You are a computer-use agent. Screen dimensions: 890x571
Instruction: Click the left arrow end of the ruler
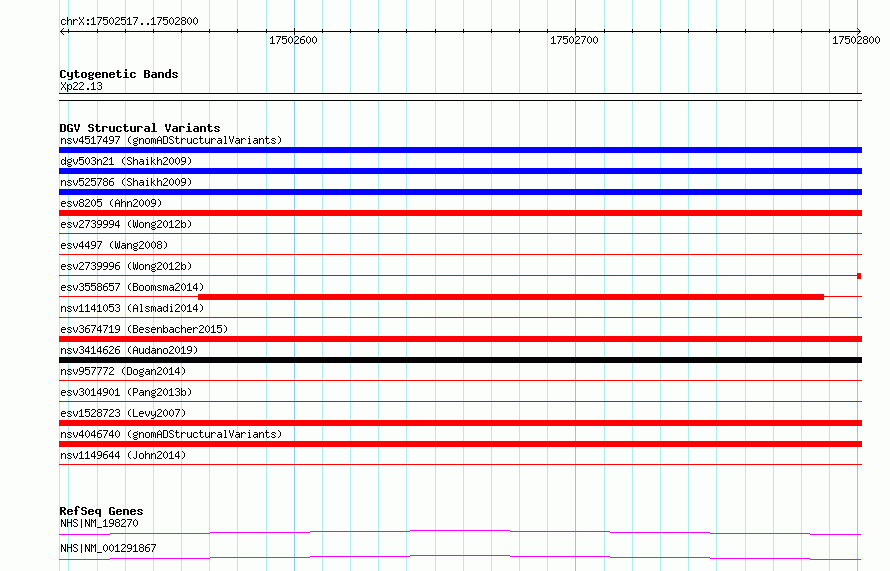pyautogui.click(x=63, y=31)
